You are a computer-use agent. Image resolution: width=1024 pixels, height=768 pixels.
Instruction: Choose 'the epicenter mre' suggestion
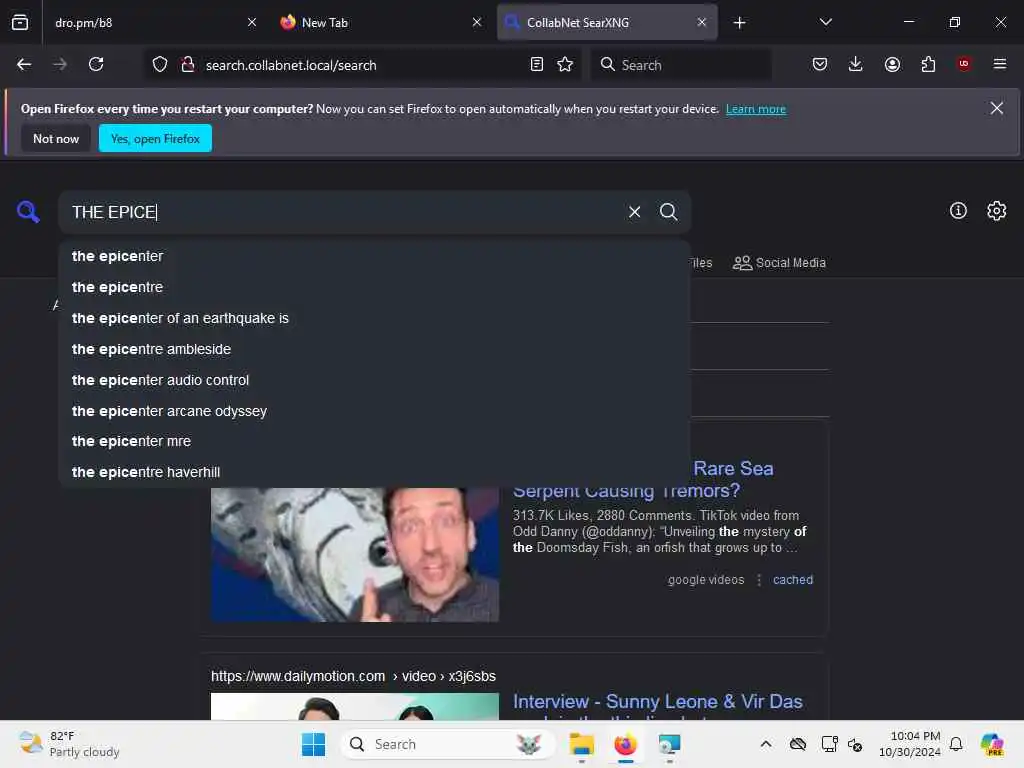(374, 441)
